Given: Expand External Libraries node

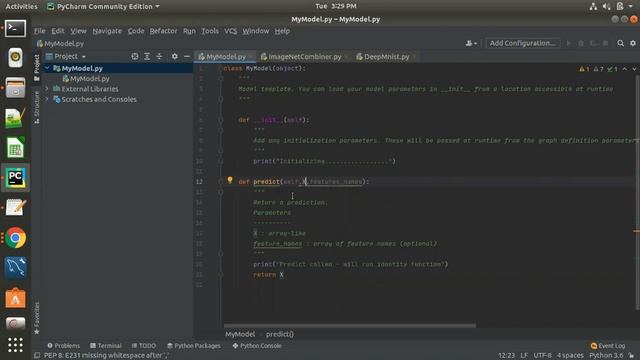Looking at the screenshot, I should (47, 89).
